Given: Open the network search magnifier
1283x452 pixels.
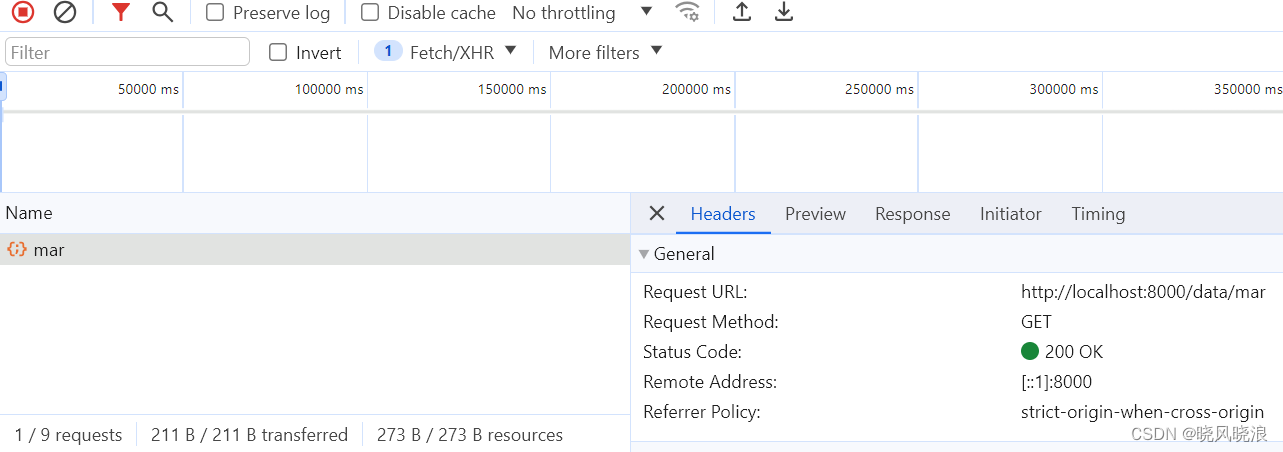Looking at the screenshot, I should (x=162, y=12).
